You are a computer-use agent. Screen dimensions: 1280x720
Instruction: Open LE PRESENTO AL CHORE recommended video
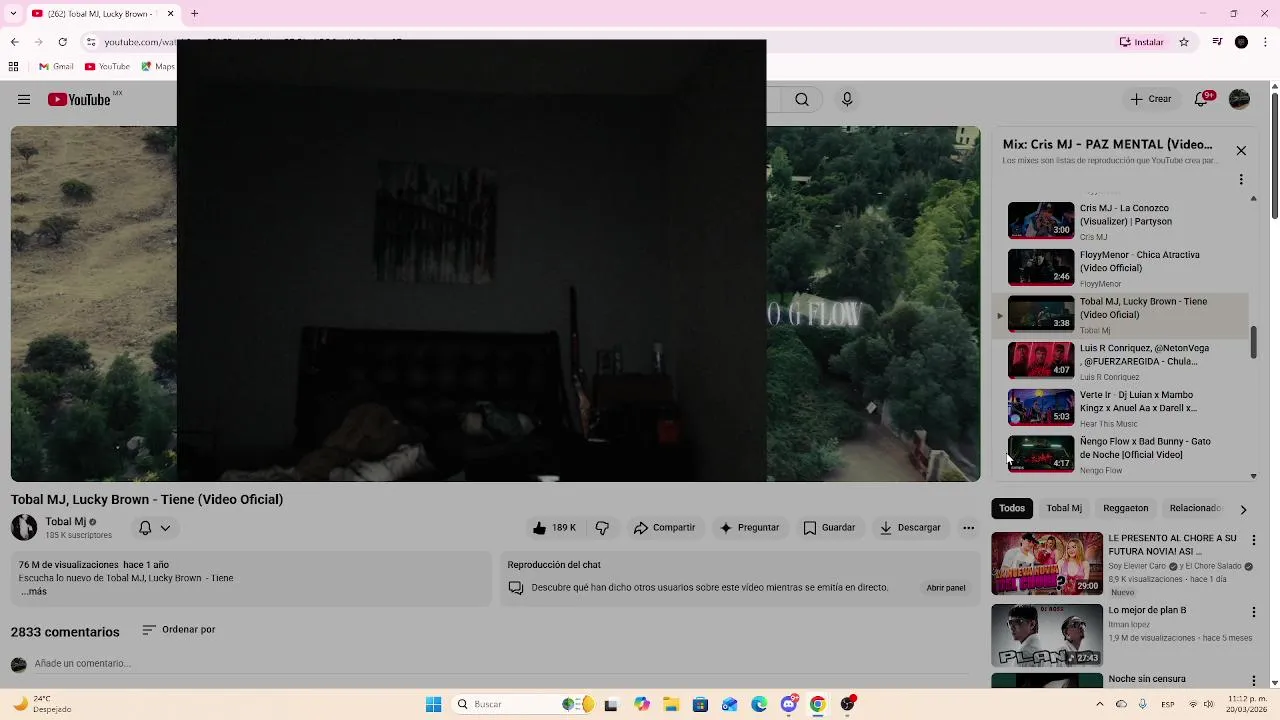1047,564
